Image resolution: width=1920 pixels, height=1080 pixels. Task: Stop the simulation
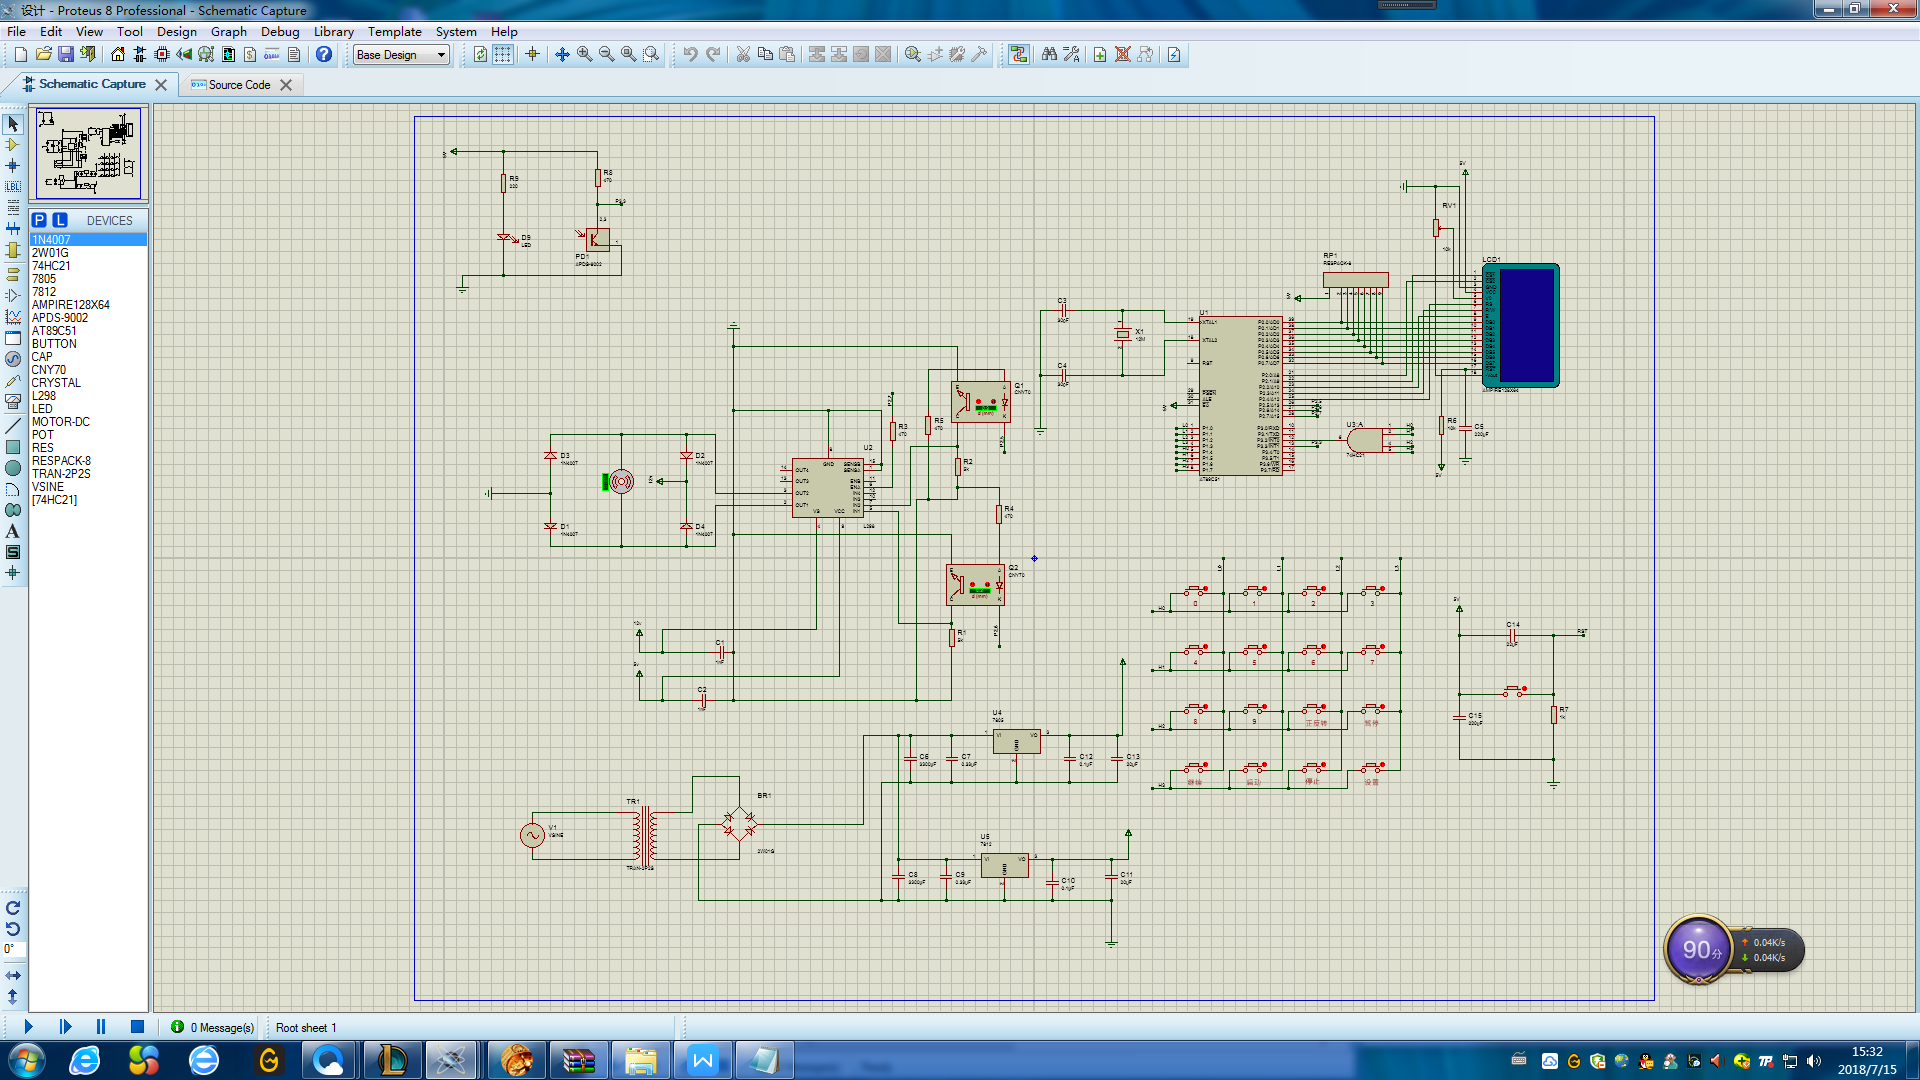click(137, 1027)
